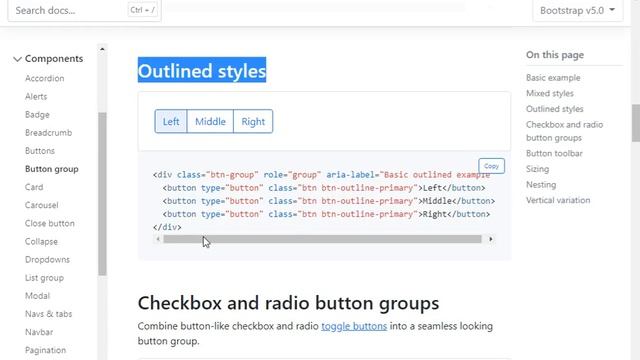Open Pagination component page
This screenshot has height=360, width=640.
[x=45, y=350]
